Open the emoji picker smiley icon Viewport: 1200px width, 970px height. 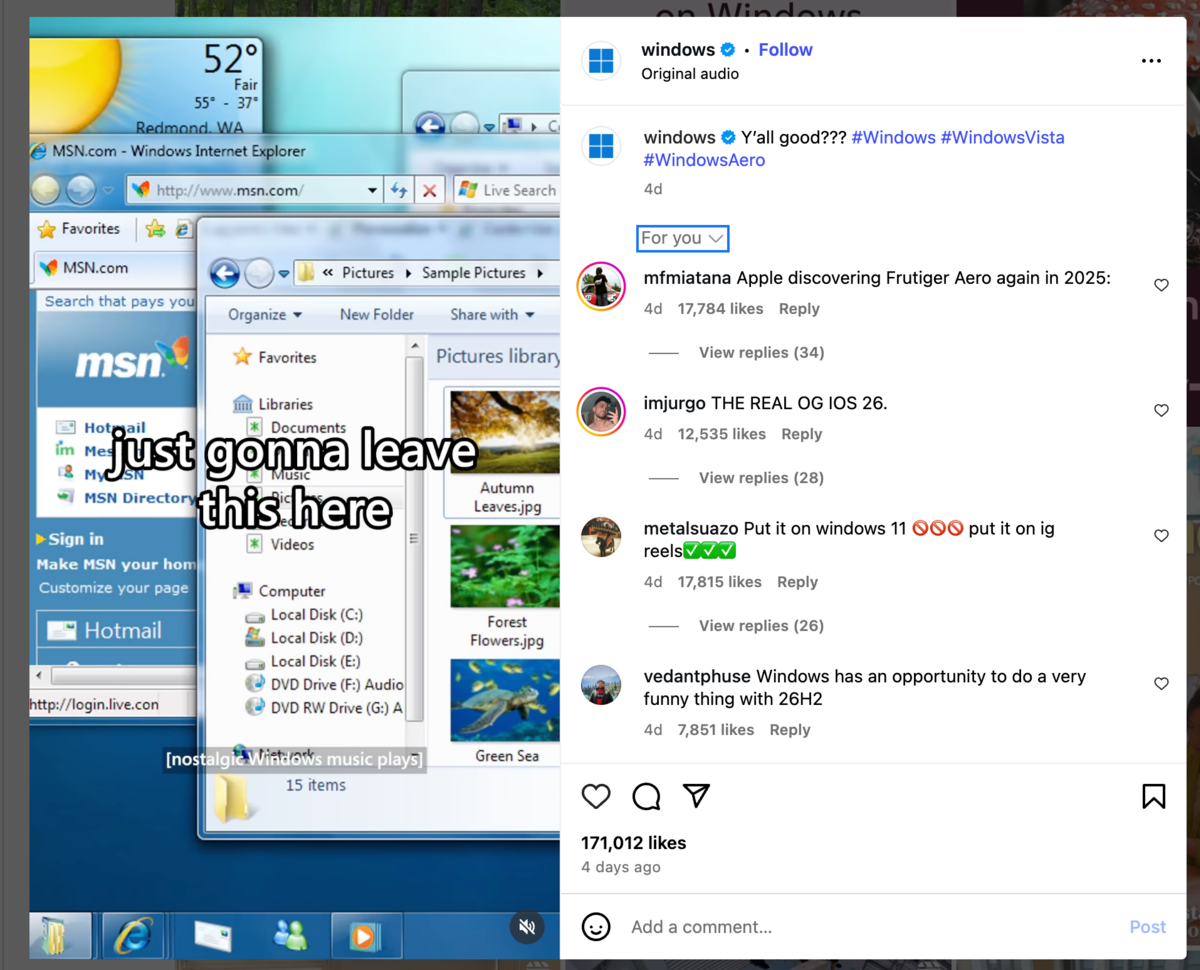(x=596, y=927)
